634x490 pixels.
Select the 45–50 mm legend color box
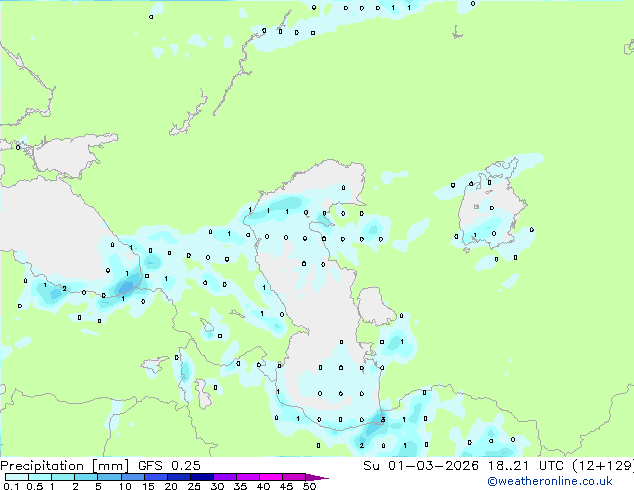(x=294, y=477)
